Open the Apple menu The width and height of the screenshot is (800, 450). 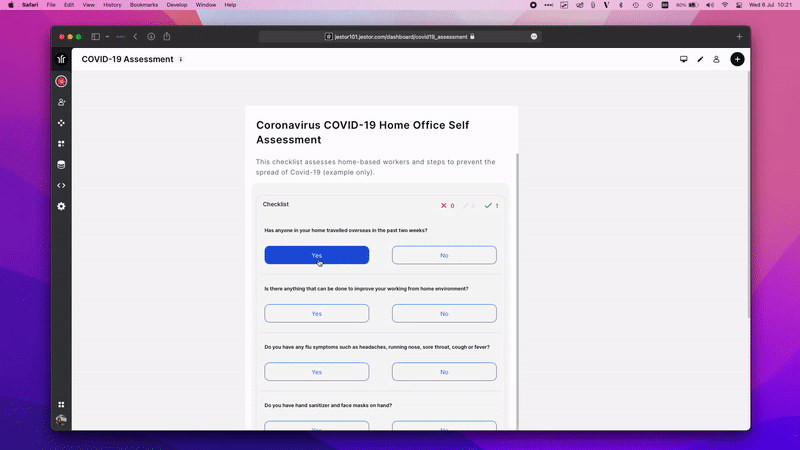point(11,5)
